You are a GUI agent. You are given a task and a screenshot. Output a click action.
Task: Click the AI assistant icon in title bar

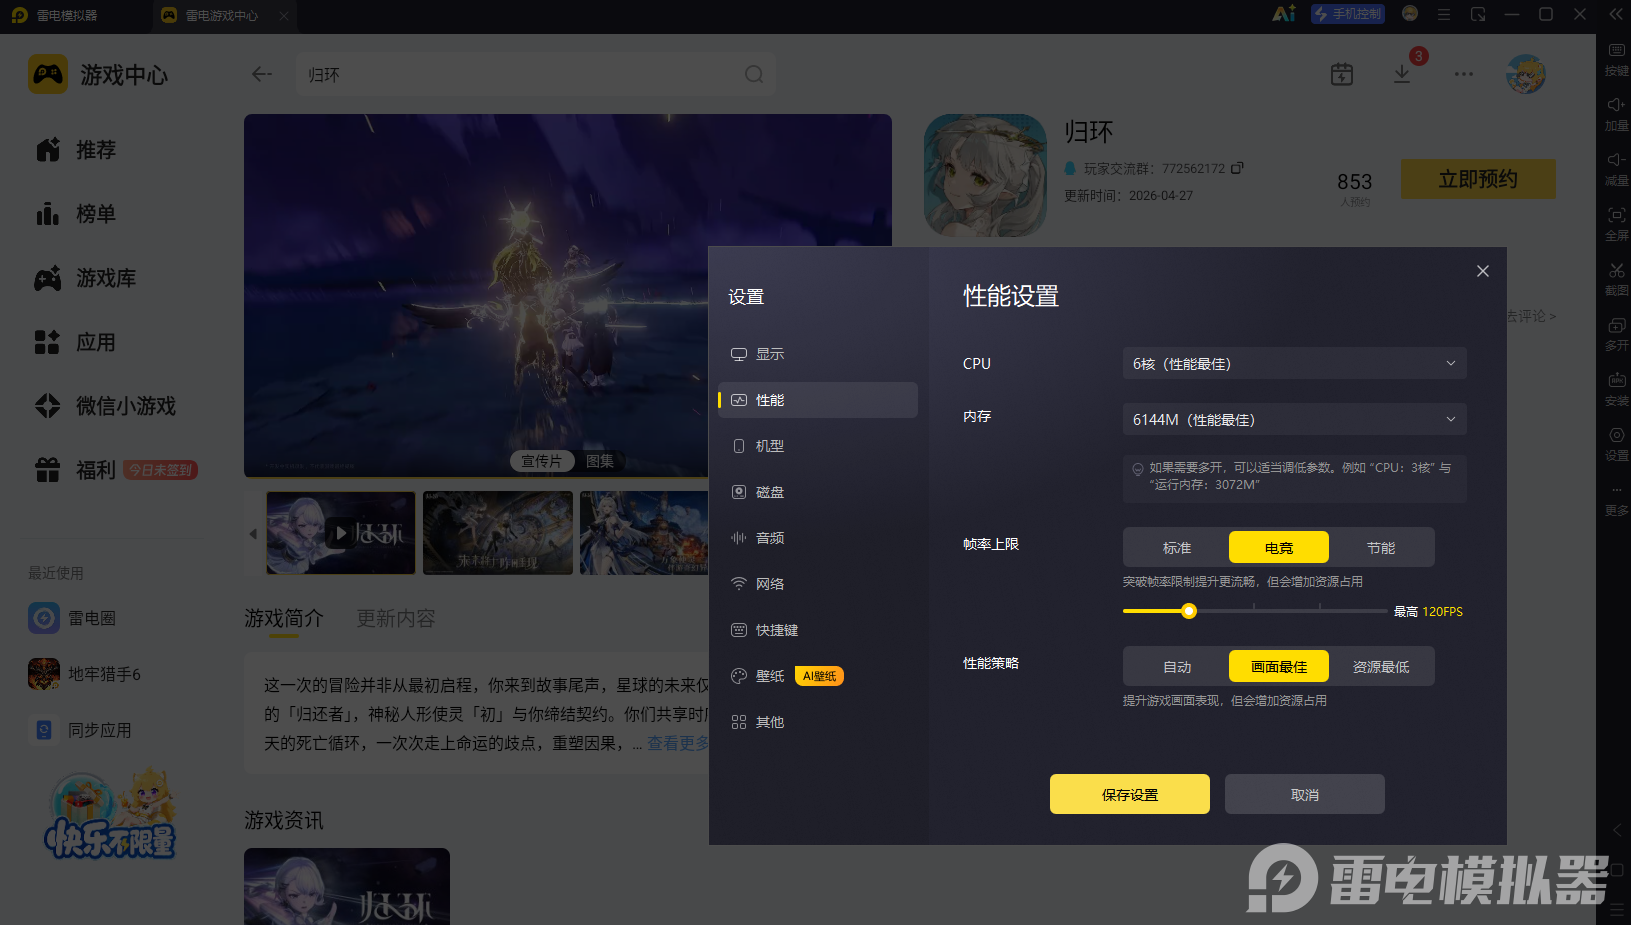click(x=1284, y=14)
